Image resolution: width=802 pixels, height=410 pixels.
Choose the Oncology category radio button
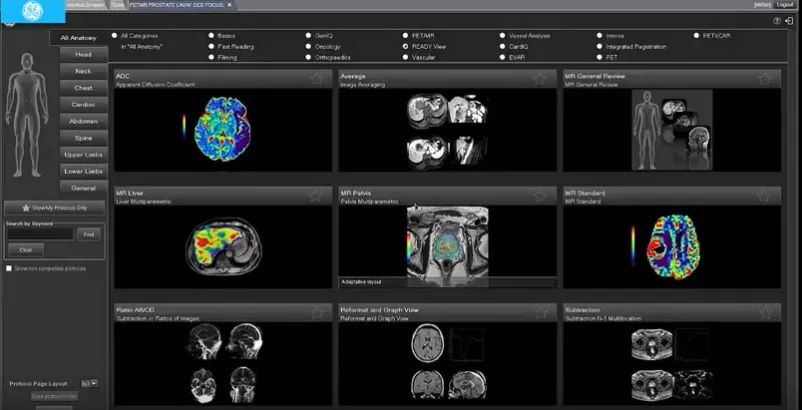click(309, 47)
